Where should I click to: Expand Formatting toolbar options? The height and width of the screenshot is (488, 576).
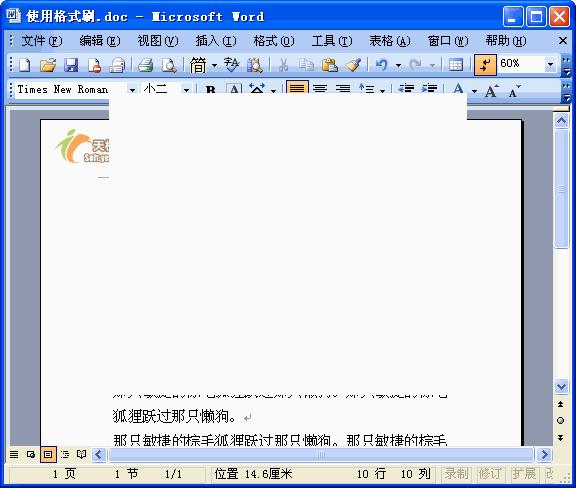pos(566,91)
